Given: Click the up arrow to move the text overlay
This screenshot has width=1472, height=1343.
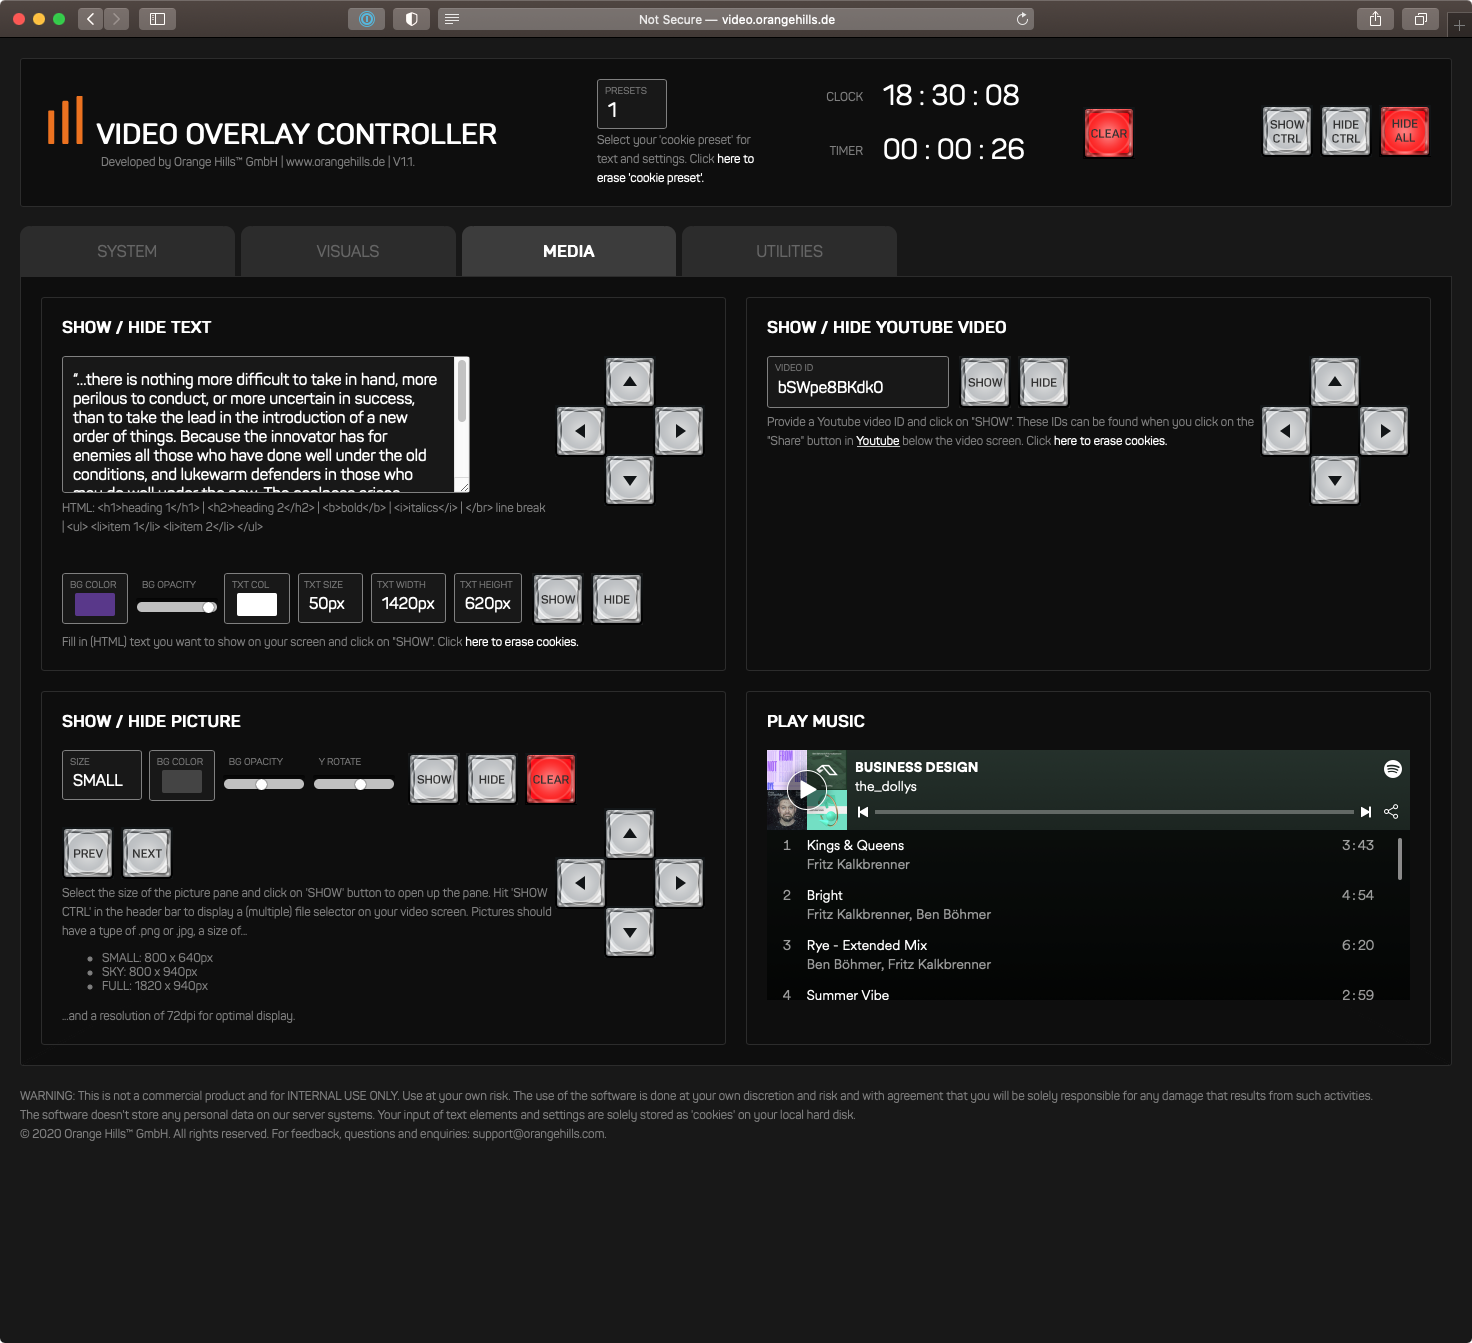Looking at the screenshot, I should point(630,382).
